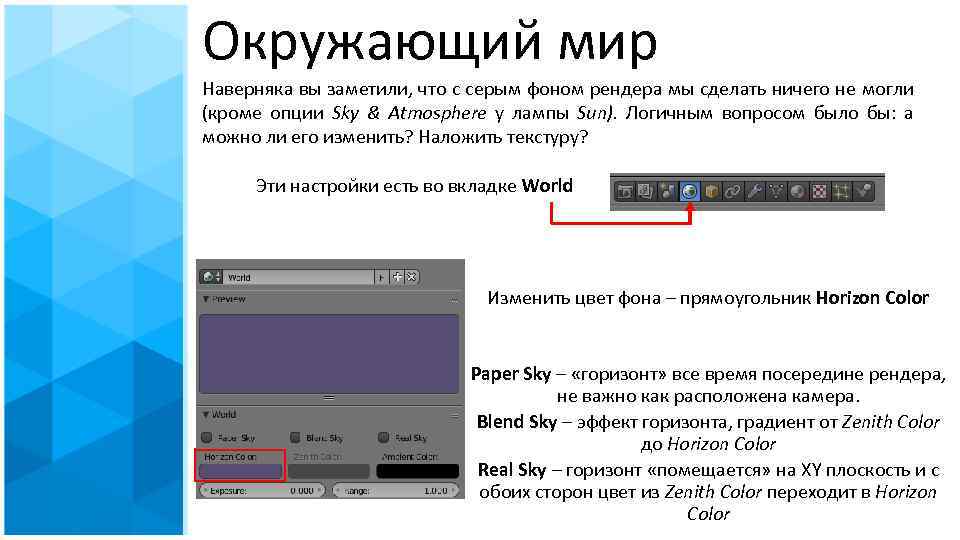Screen dimensions: 960x540
Task: Grab the World panel grip handle
Action: [x=454, y=416]
